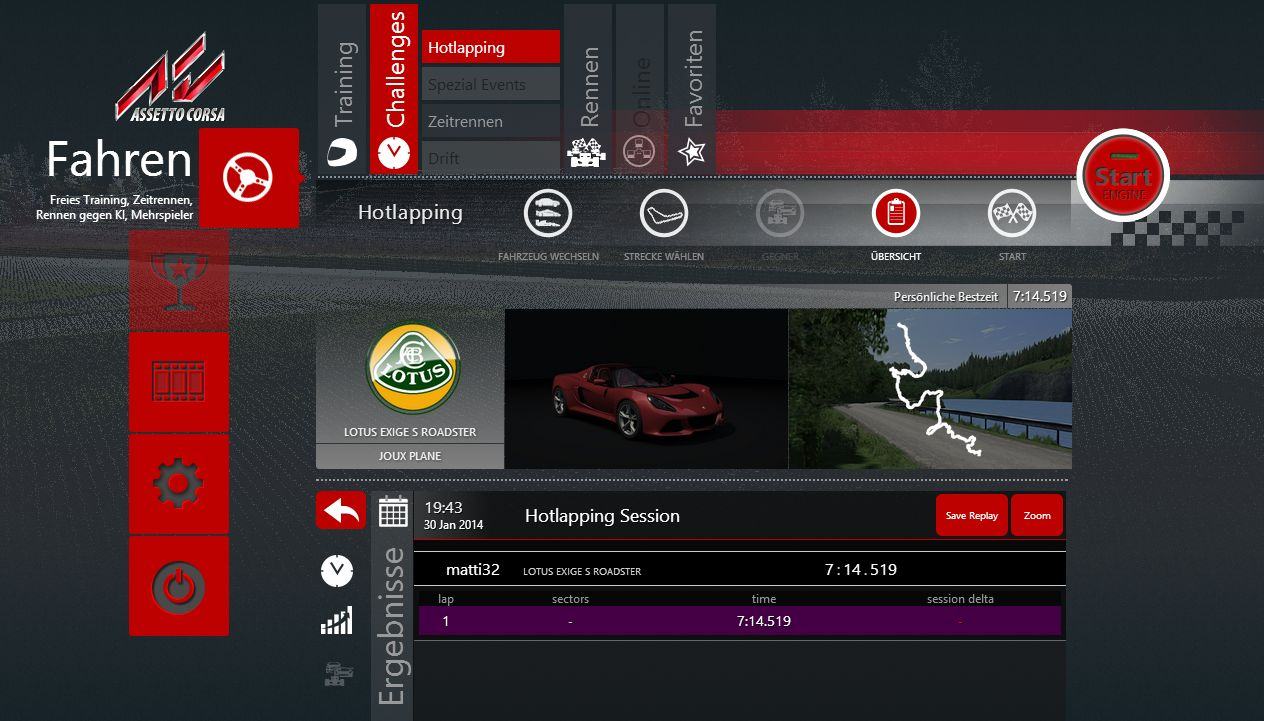Select the lap 1 row 7:14.519

[x=740, y=621]
